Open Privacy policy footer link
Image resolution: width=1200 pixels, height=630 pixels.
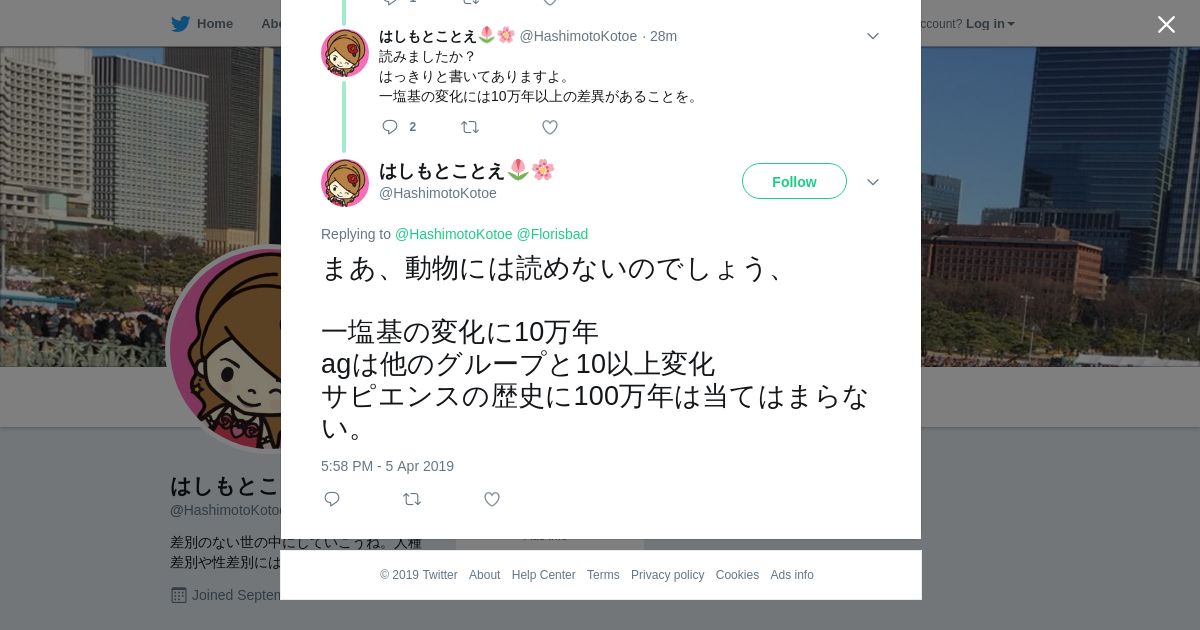pyautogui.click(x=667, y=575)
